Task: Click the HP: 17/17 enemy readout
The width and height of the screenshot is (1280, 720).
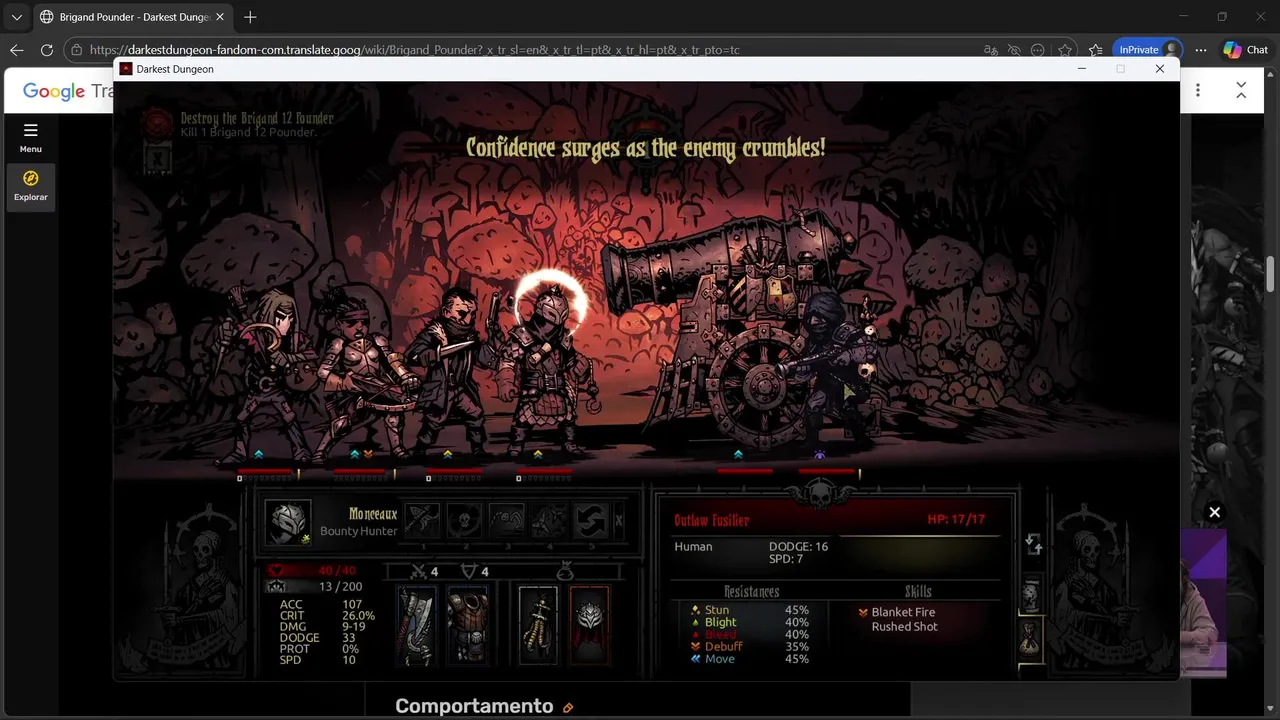Action: point(956,520)
